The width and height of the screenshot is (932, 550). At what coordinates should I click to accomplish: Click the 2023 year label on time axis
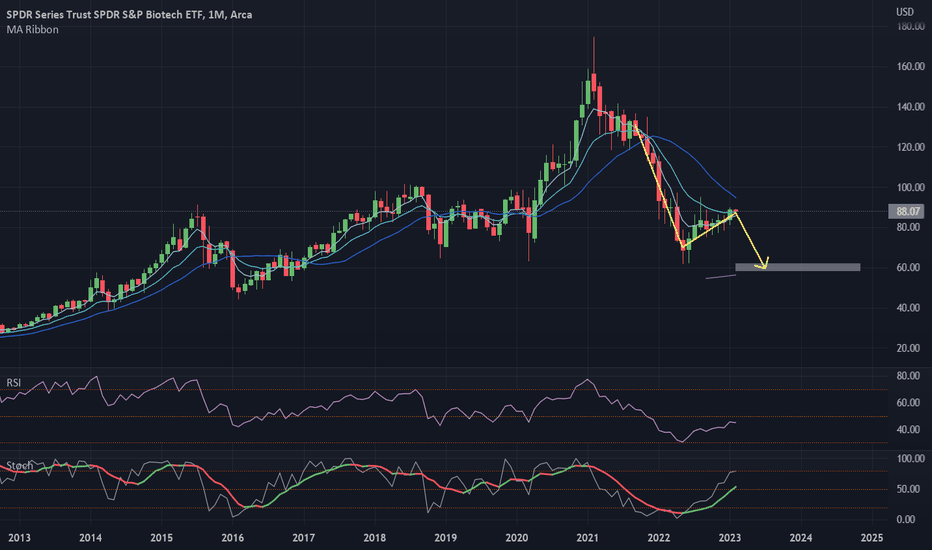point(729,538)
